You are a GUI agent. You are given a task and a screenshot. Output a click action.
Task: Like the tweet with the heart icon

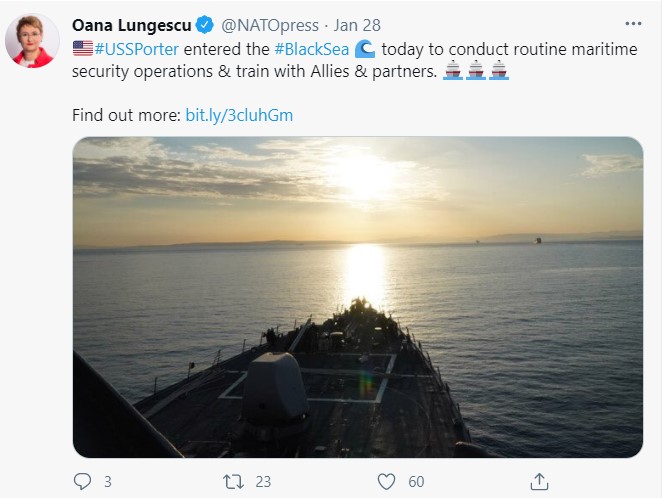(386, 481)
